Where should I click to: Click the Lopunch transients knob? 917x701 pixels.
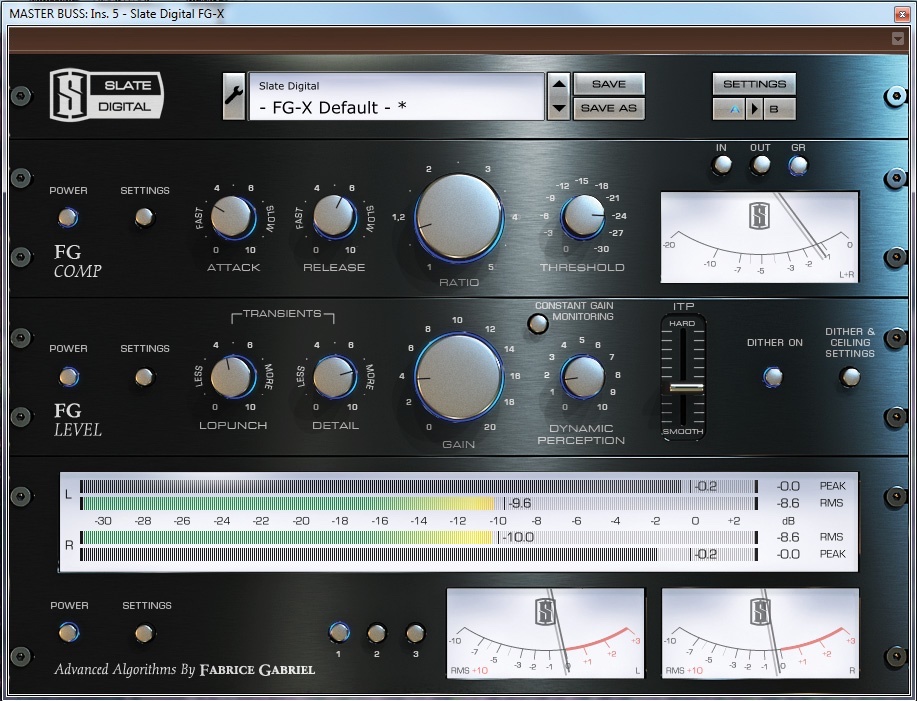pos(233,377)
